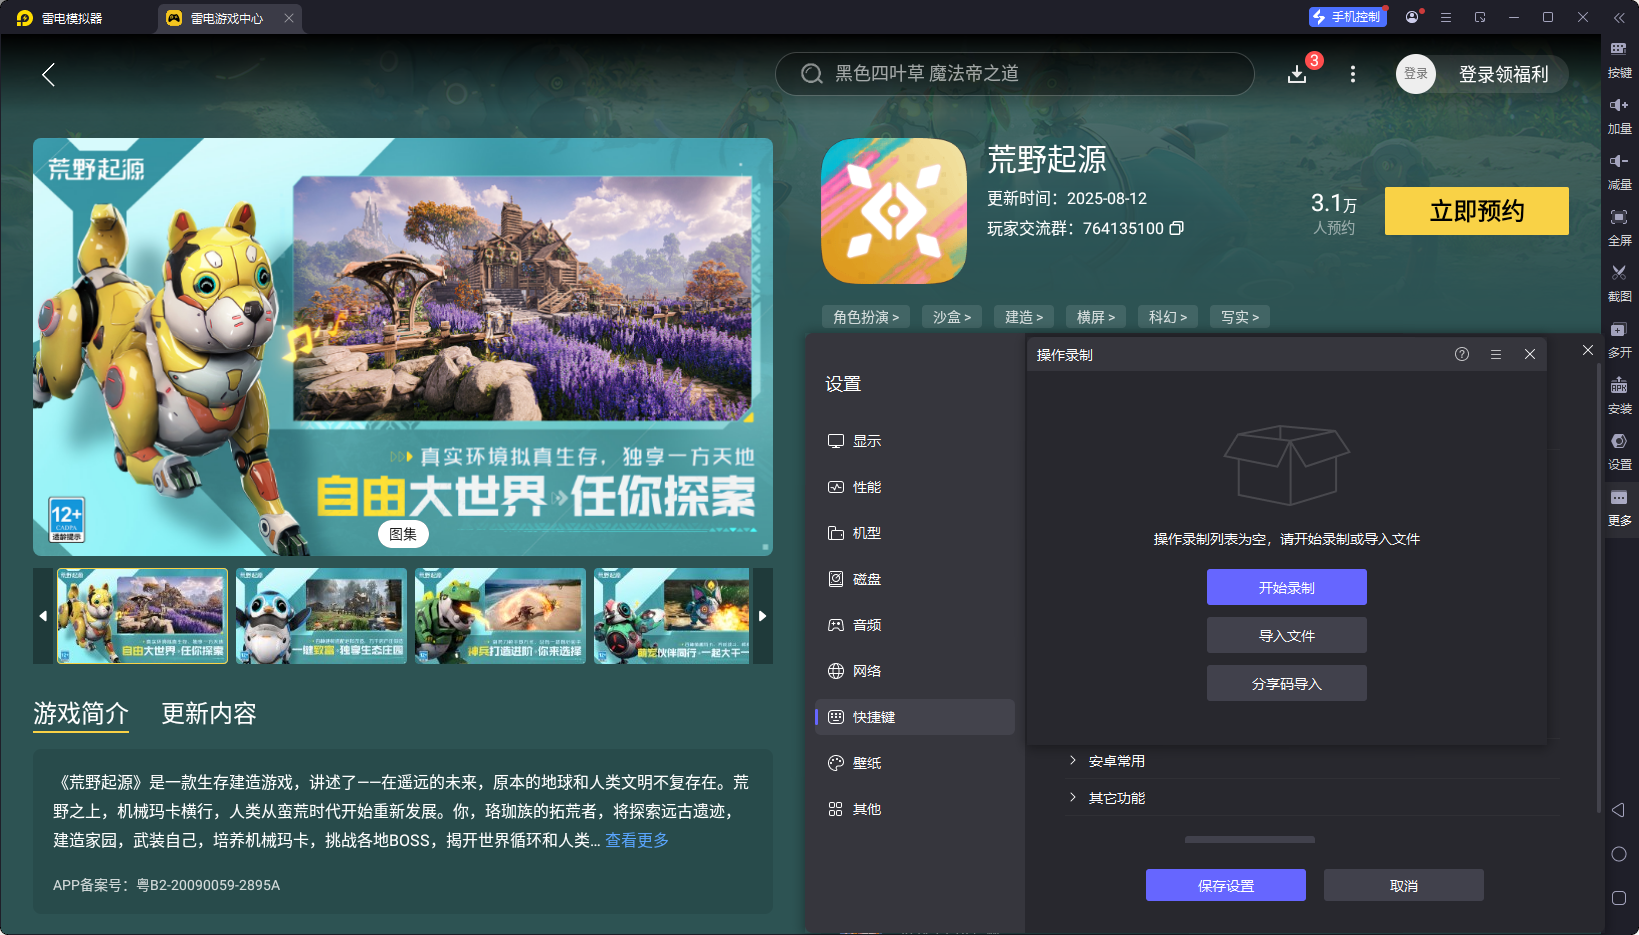This screenshot has height=935, width=1639.
Task: Click the volume up (加量) icon
Action: pos(1620,115)
